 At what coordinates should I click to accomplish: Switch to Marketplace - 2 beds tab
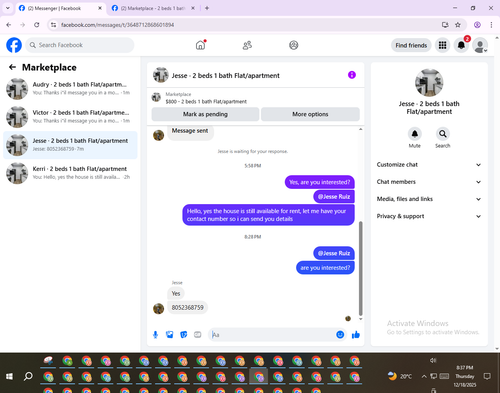tap(153, 8)
